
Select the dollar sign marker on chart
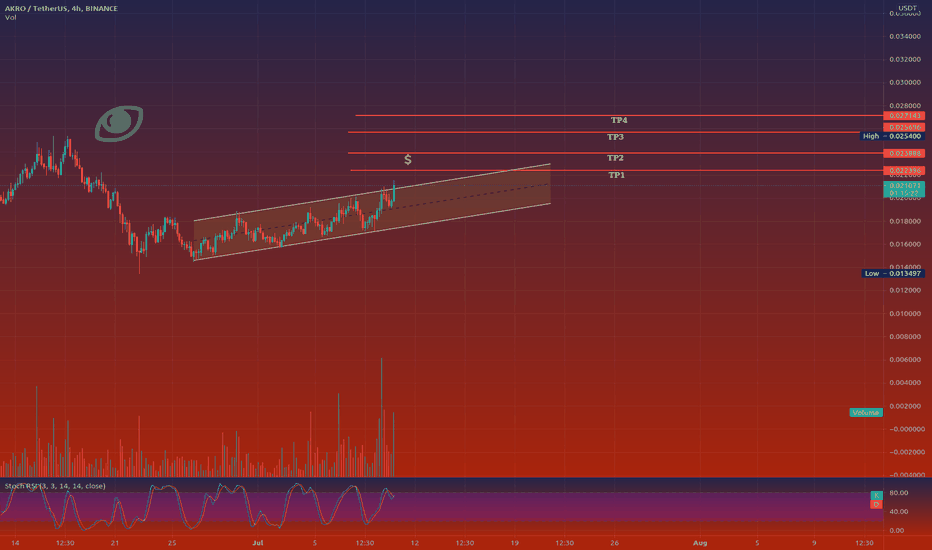408,159
